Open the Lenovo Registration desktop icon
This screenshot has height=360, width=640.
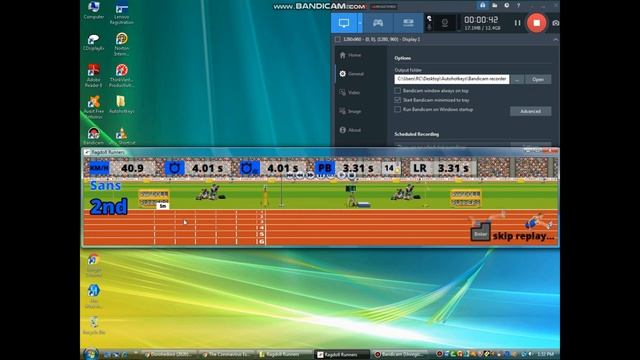pos(121,13)
